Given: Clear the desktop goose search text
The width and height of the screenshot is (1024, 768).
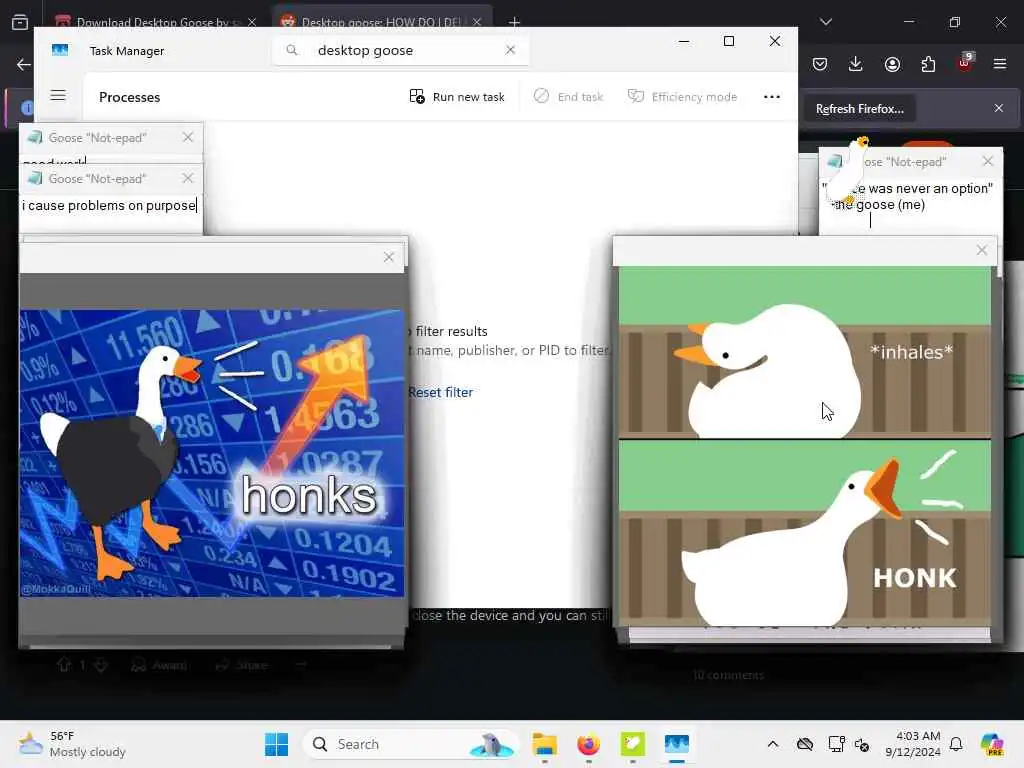Looking at the screenshot, I should click(510, 50).
